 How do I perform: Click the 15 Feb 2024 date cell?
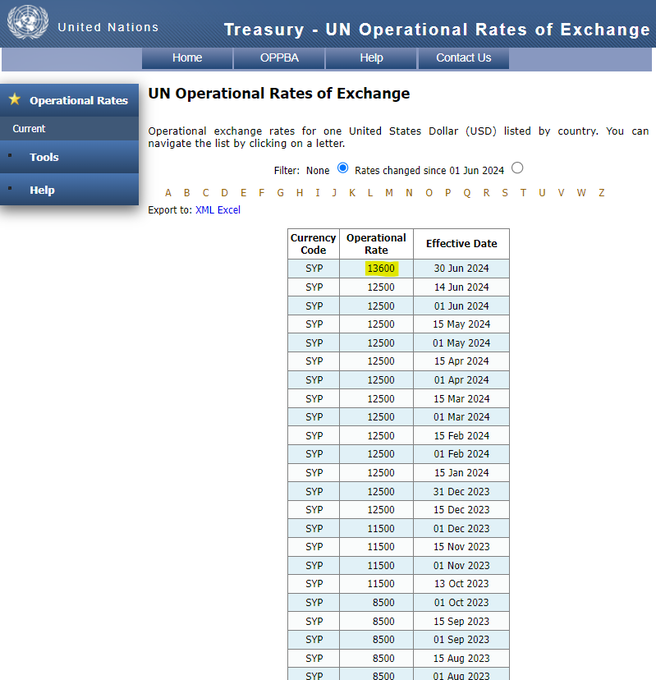pos(461,435)
